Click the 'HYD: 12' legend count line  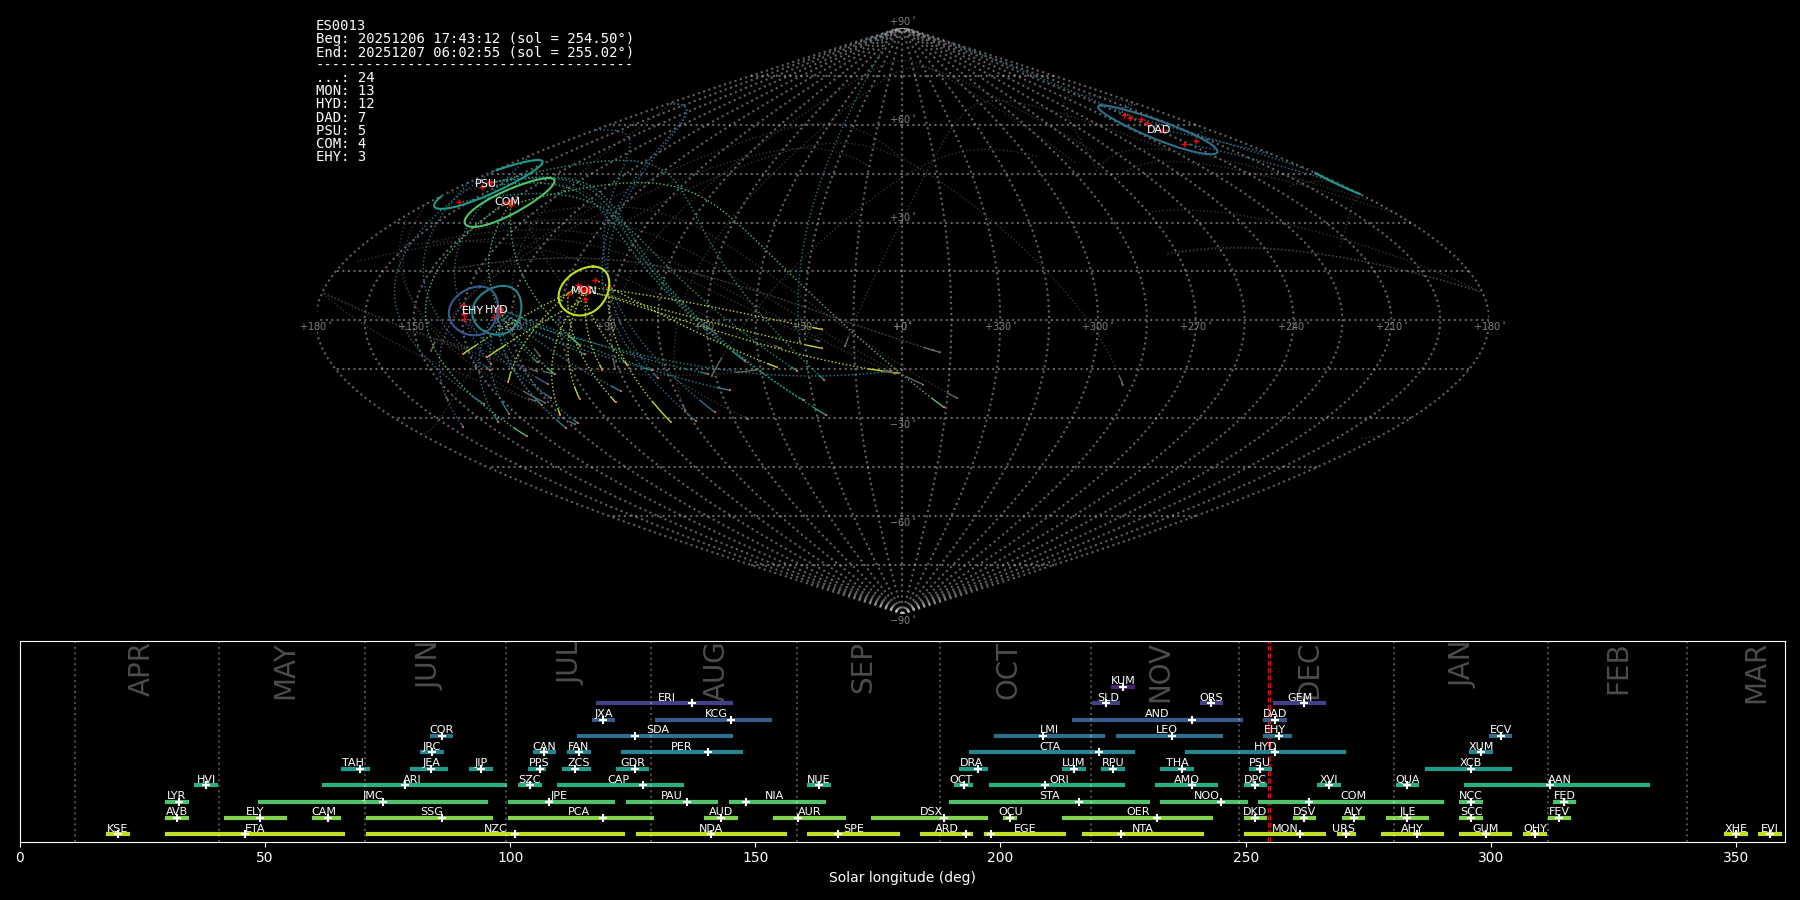[x=345, y=104]
